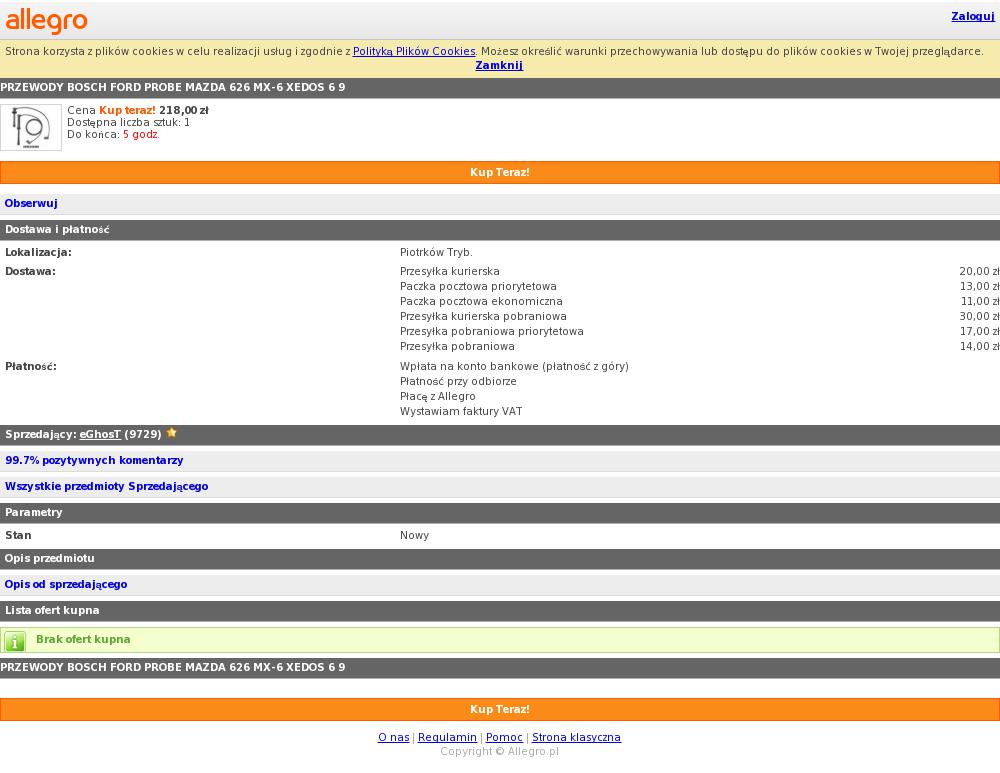Click the Lista ofert kupna header
Screen dimensions: 1000x773
tap(500, 611)
